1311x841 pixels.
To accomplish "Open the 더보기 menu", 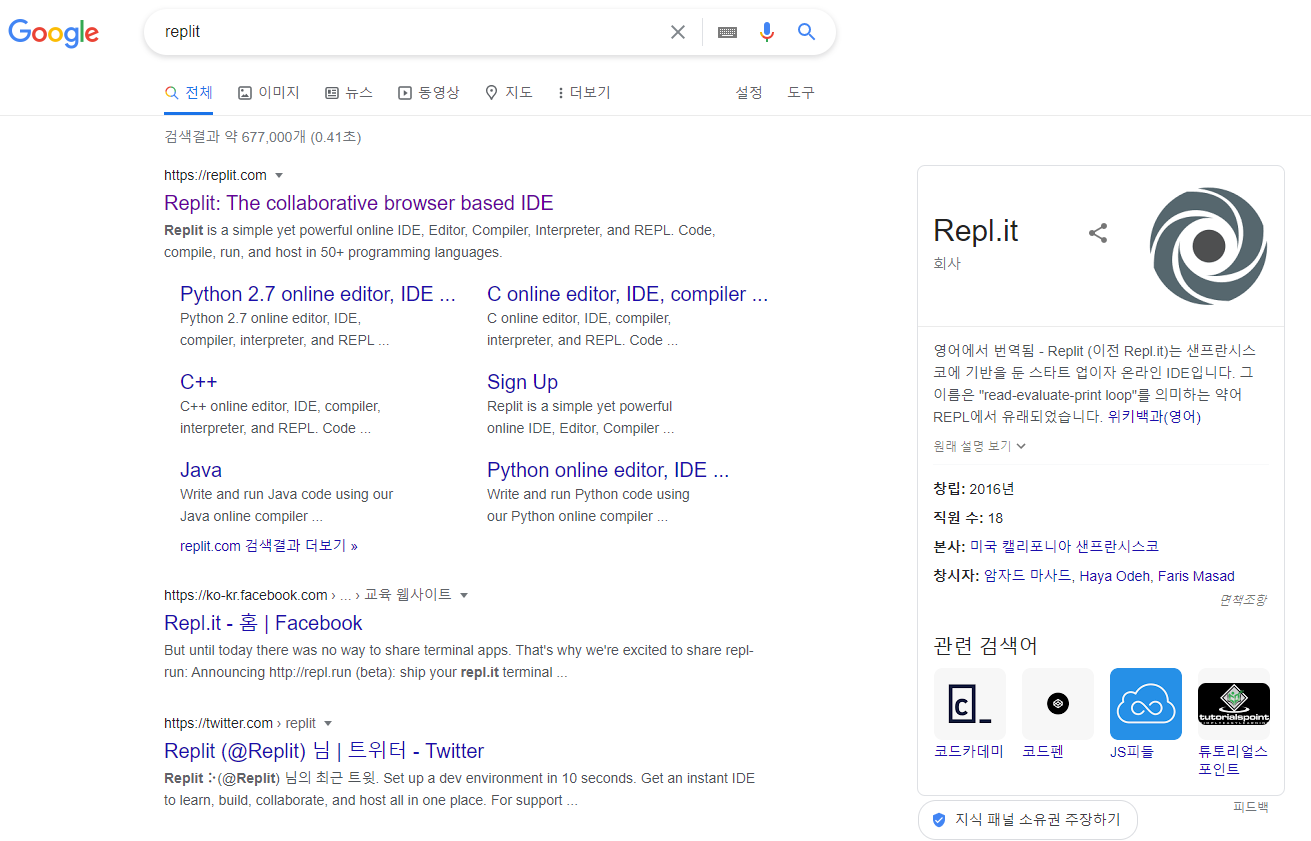I will [x=584, y=93].
